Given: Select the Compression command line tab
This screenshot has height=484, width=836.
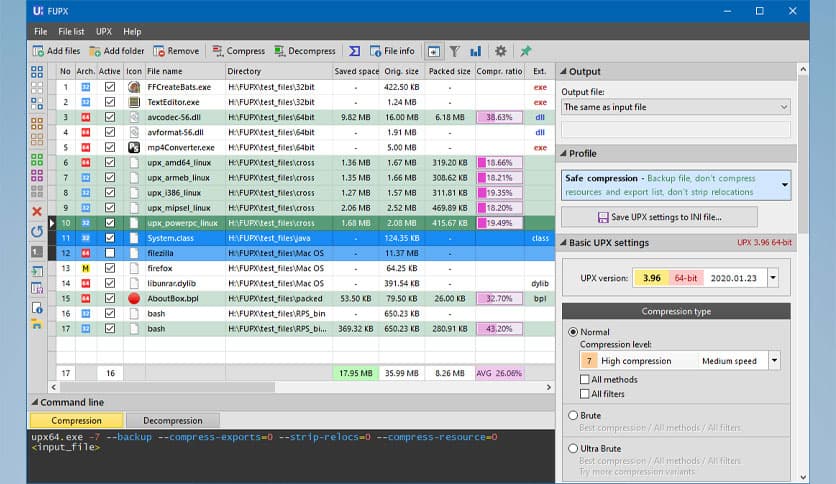Looking at the screenshot, I should tap(77, 421).
